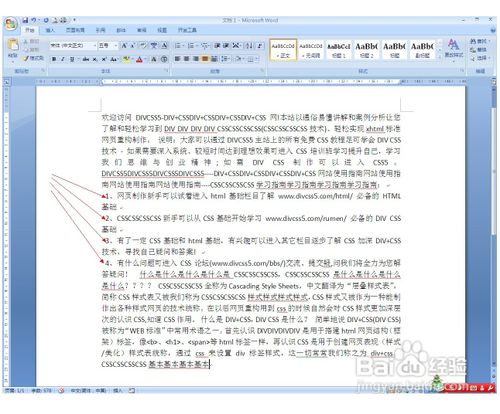This screenshot has width=500, height=414.
Task: Switch to the Page Layout ribbon tab
Action: 75,30
